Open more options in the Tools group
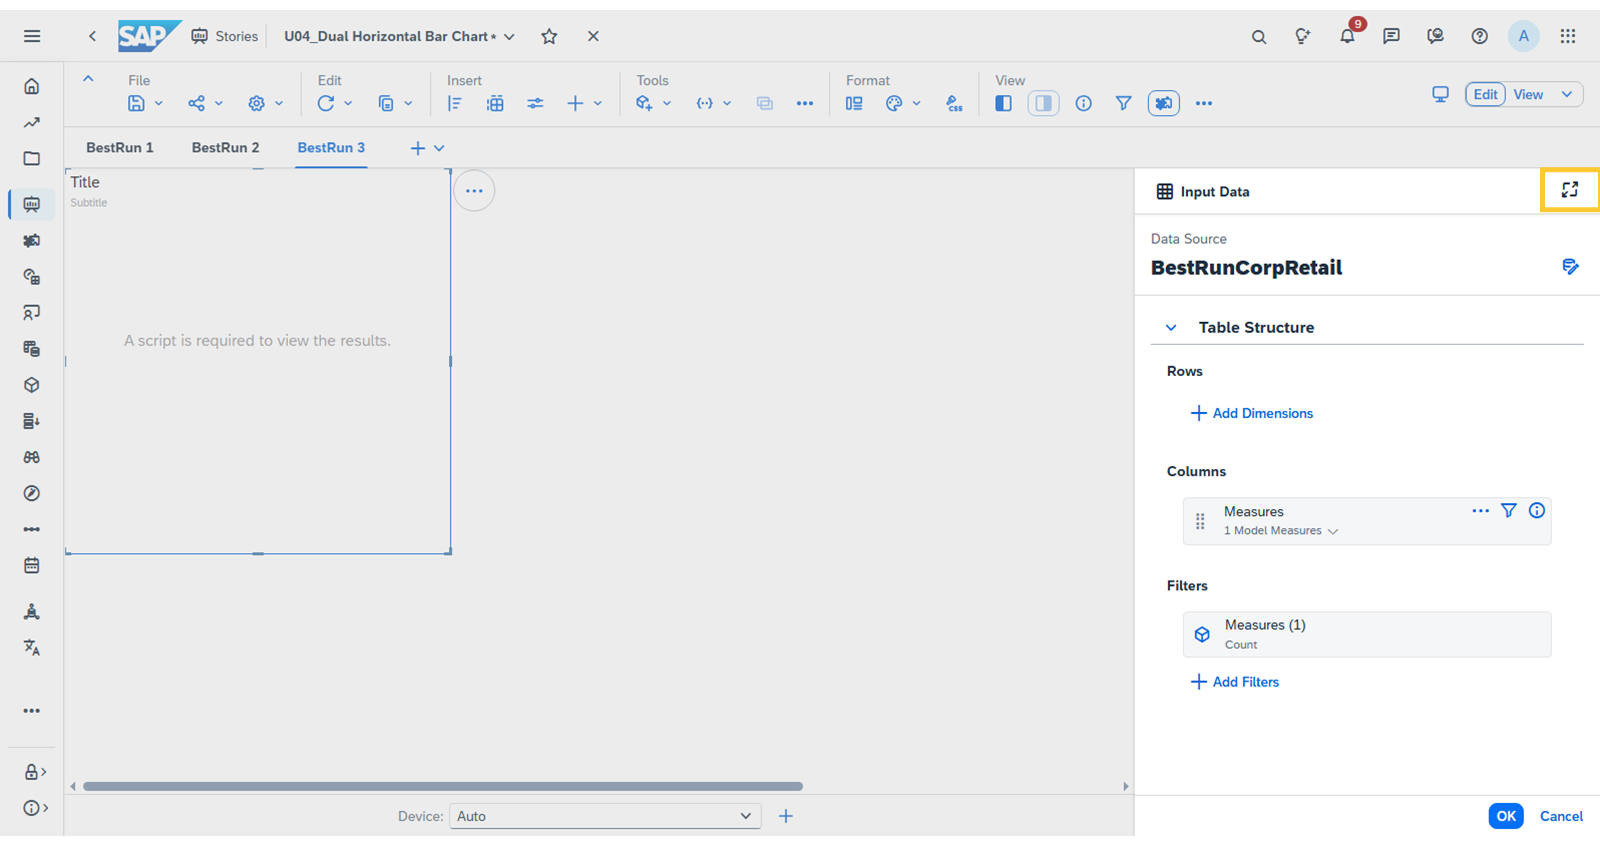1600x846 pixels. 805,103
